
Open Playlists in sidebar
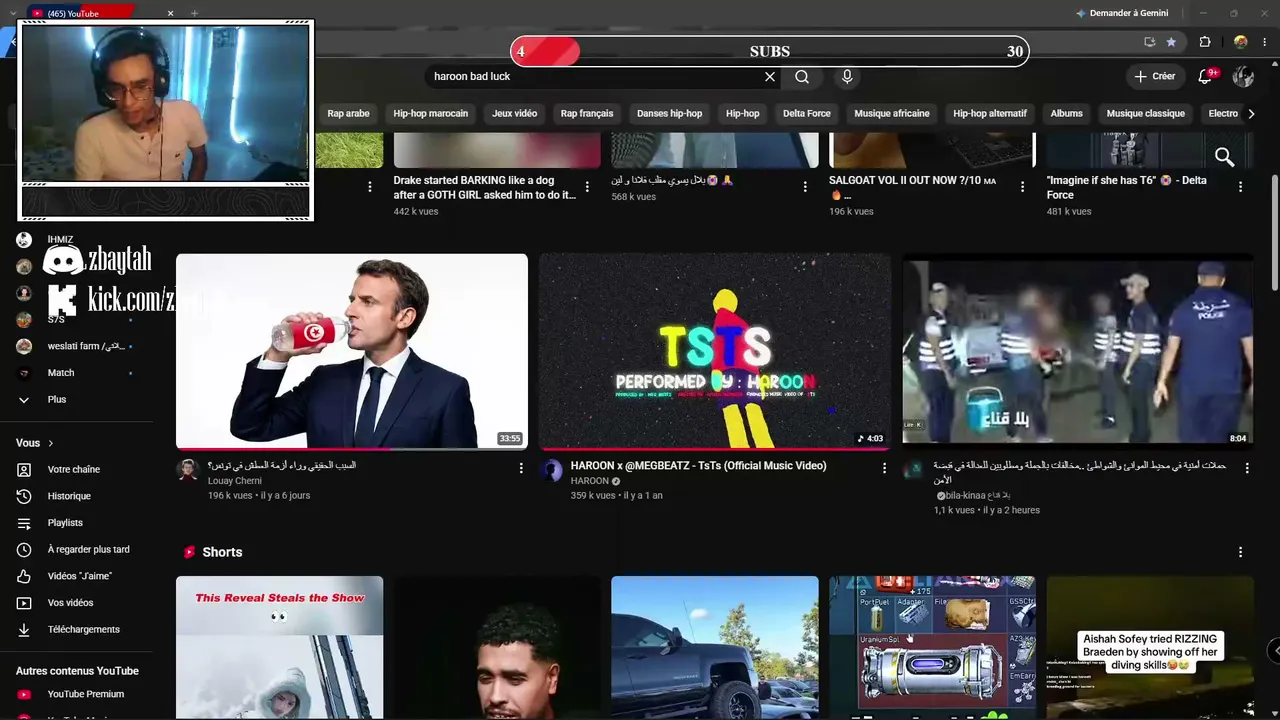click(65, 523)
